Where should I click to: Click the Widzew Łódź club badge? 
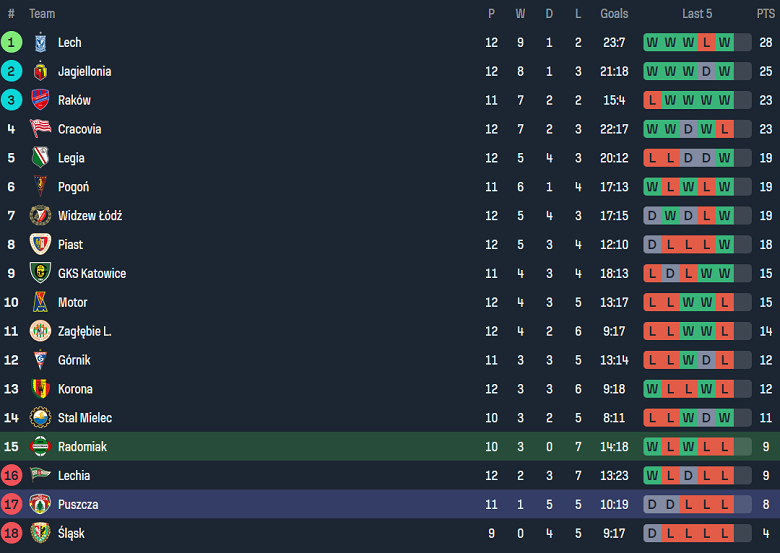[x=40, y=215]
